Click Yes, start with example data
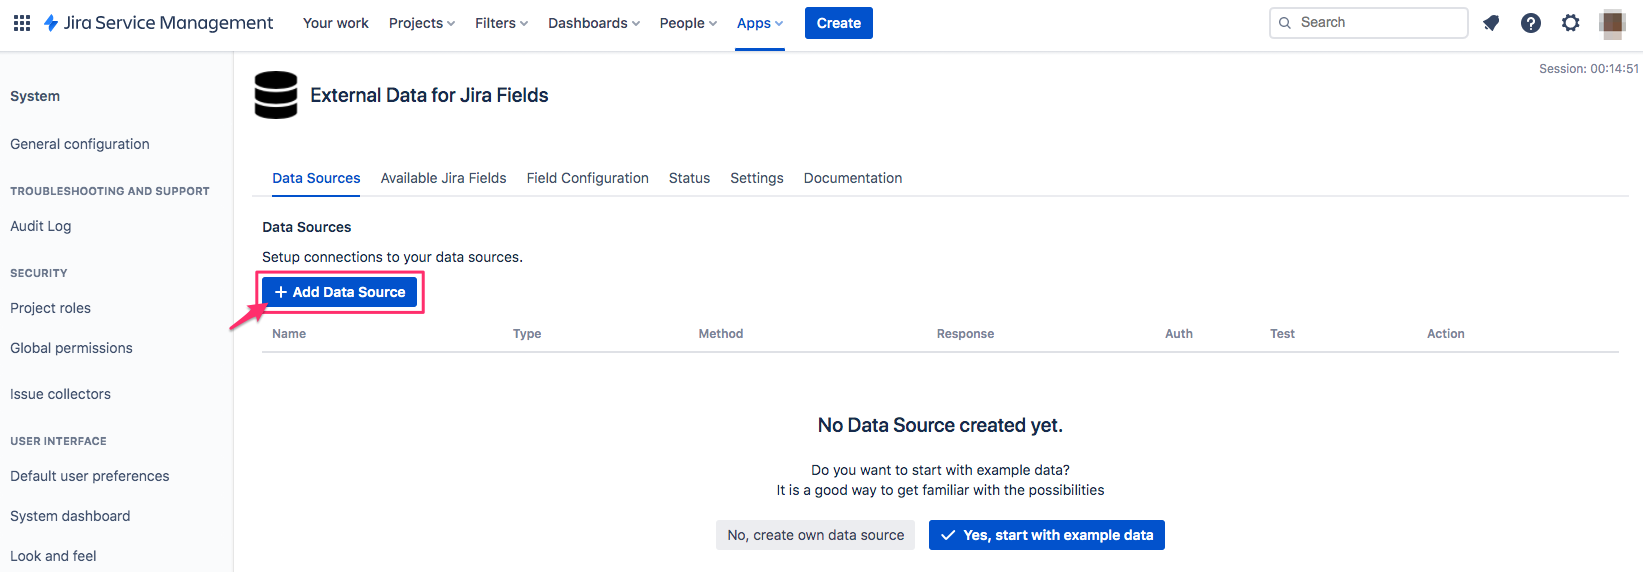Viewport: 1643px width, 572px height. [x=1047, y=535]
